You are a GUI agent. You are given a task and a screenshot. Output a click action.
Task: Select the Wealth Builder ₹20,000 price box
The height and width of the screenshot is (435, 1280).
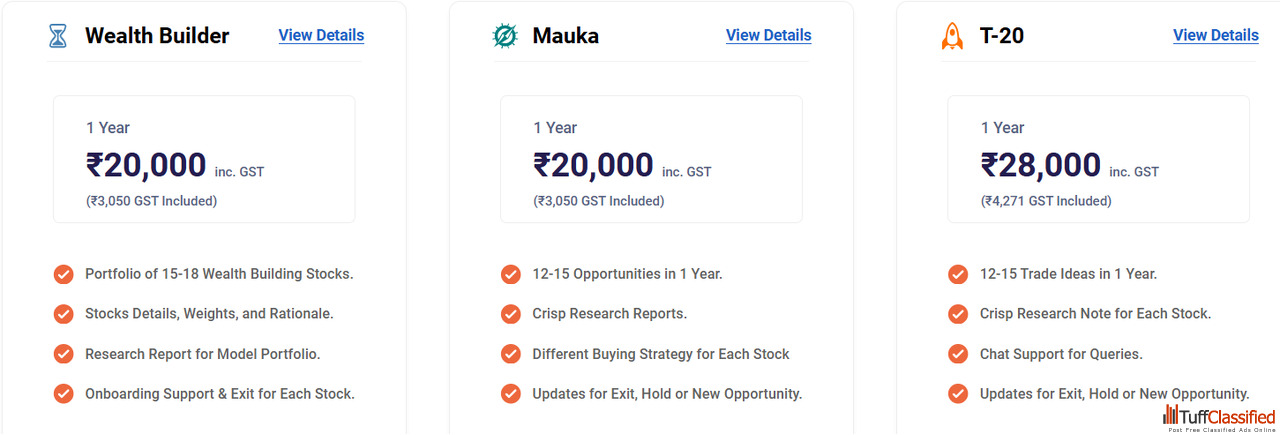click(x=204, y=159)
